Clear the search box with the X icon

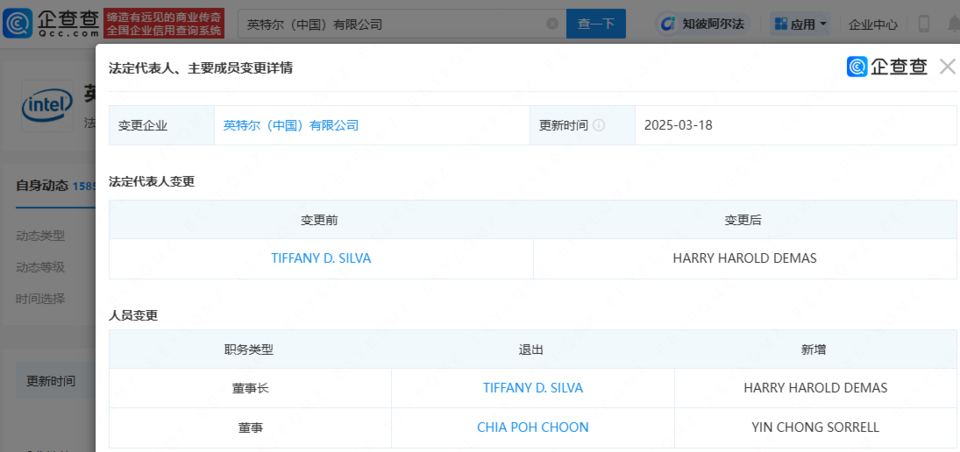(x=552, y=23)
